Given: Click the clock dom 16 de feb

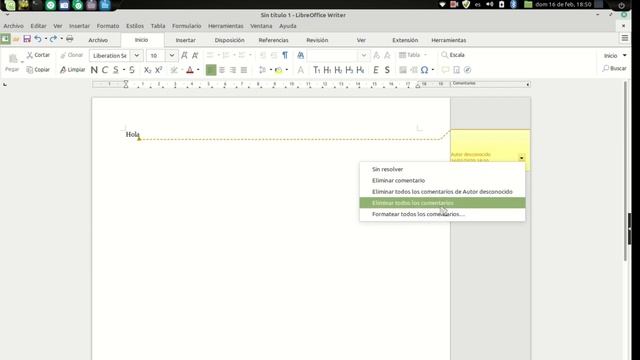Looking at the screenshot, I should click(x=563, y=4).
